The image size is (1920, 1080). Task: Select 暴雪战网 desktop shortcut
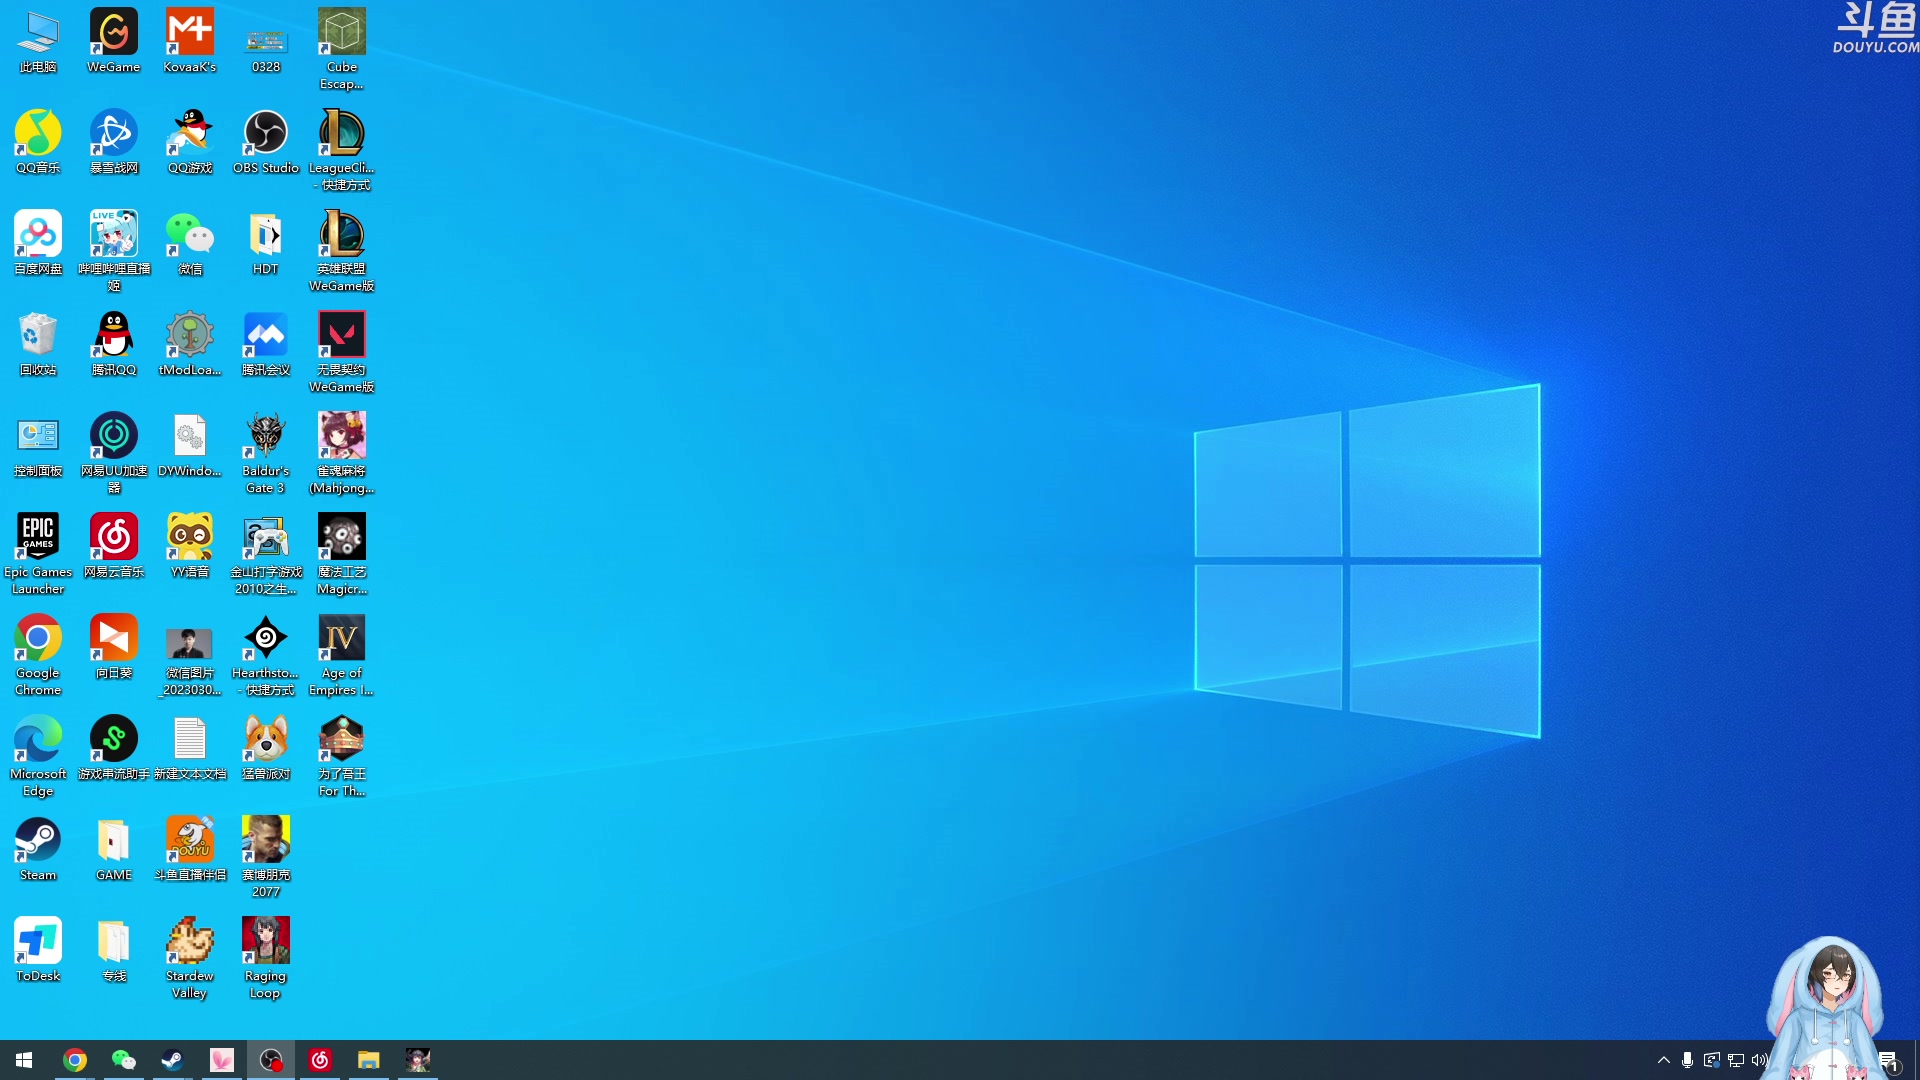[114, 142]
